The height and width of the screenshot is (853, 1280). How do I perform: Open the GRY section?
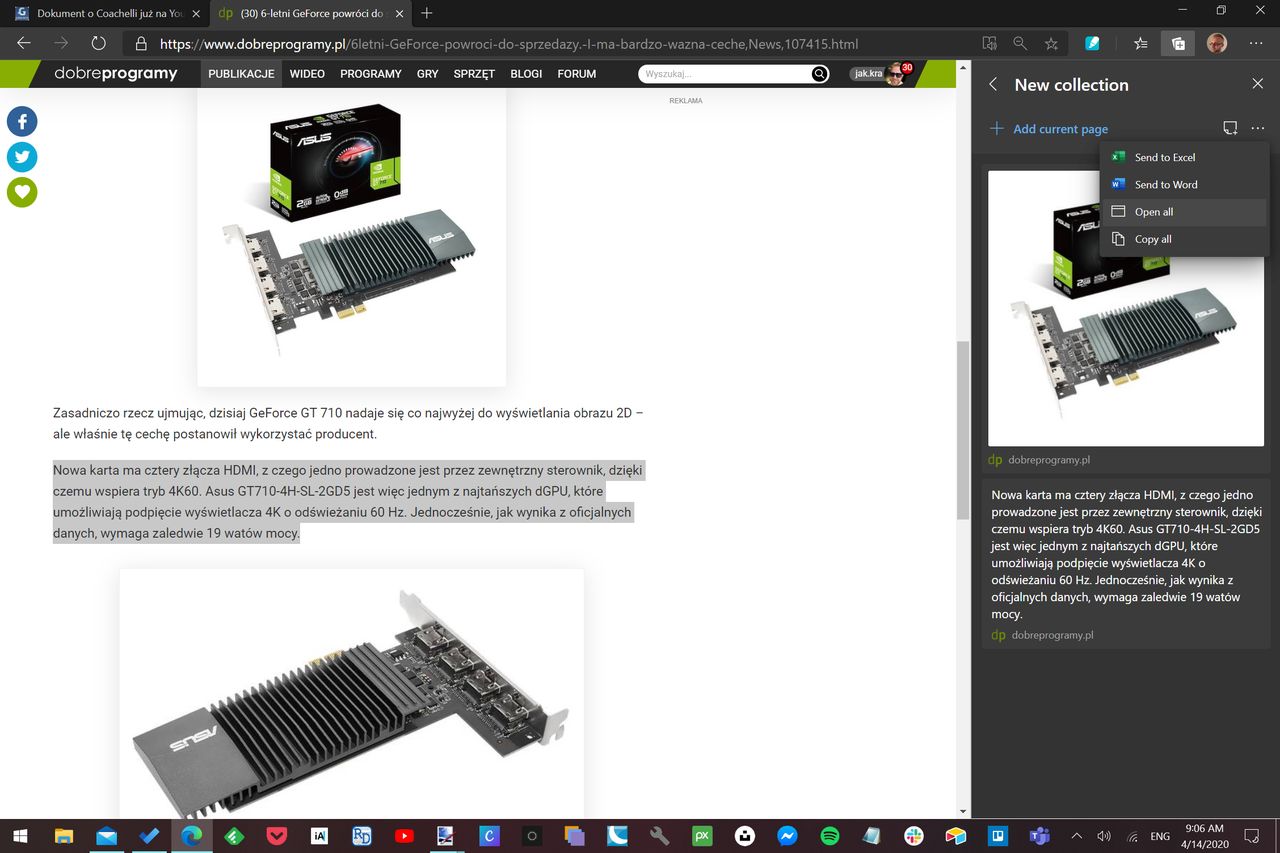pyautogui.click(x=428, y=74)
